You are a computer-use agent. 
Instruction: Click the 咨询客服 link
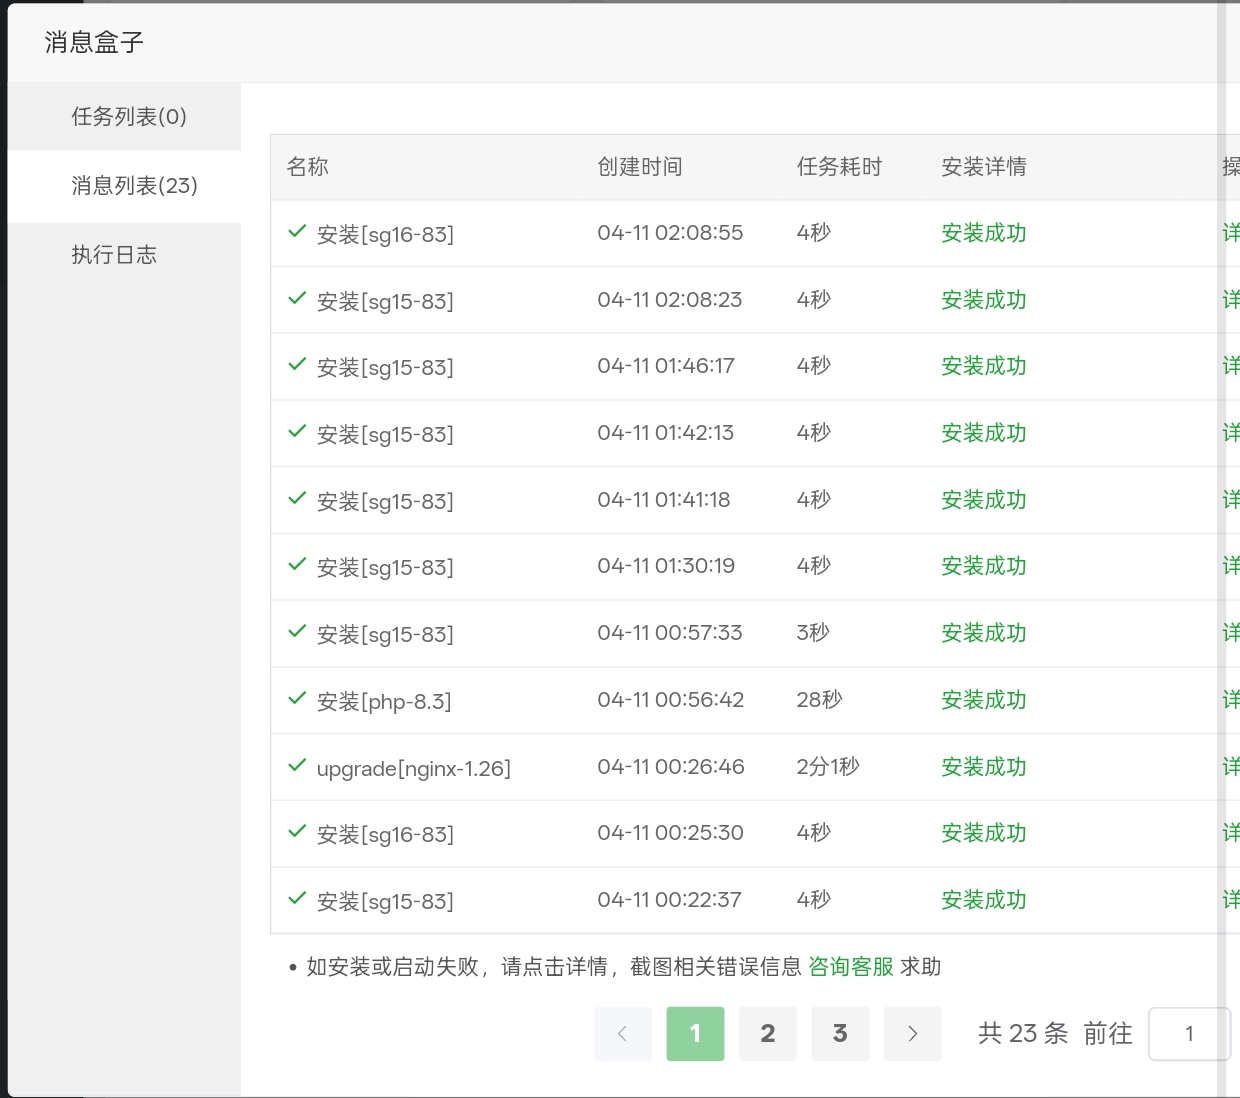pyautogui.click(x=849, y=966)
